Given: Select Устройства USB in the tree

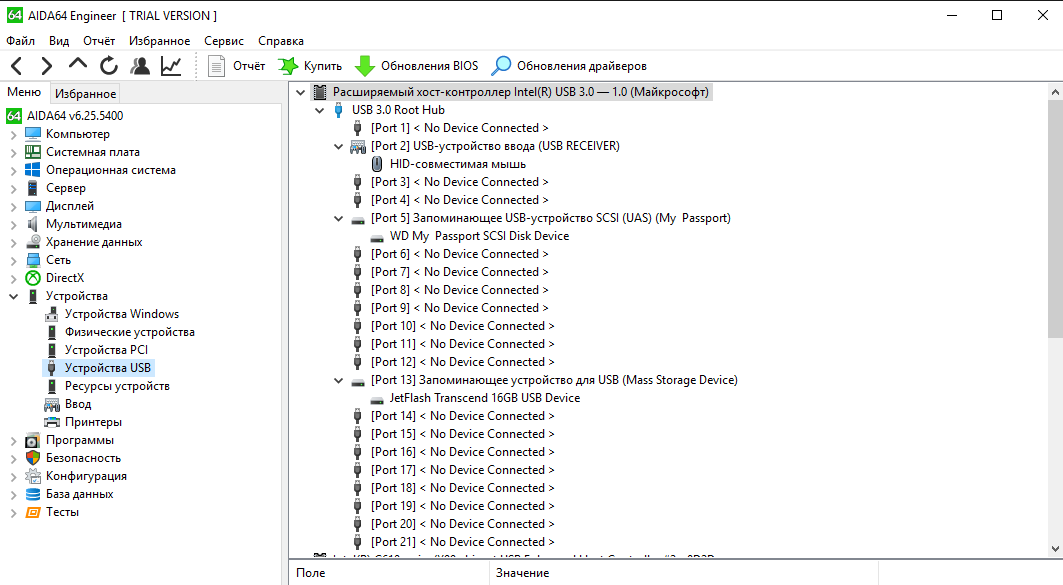Looking at the screenshot, I should tap(108, 368).
